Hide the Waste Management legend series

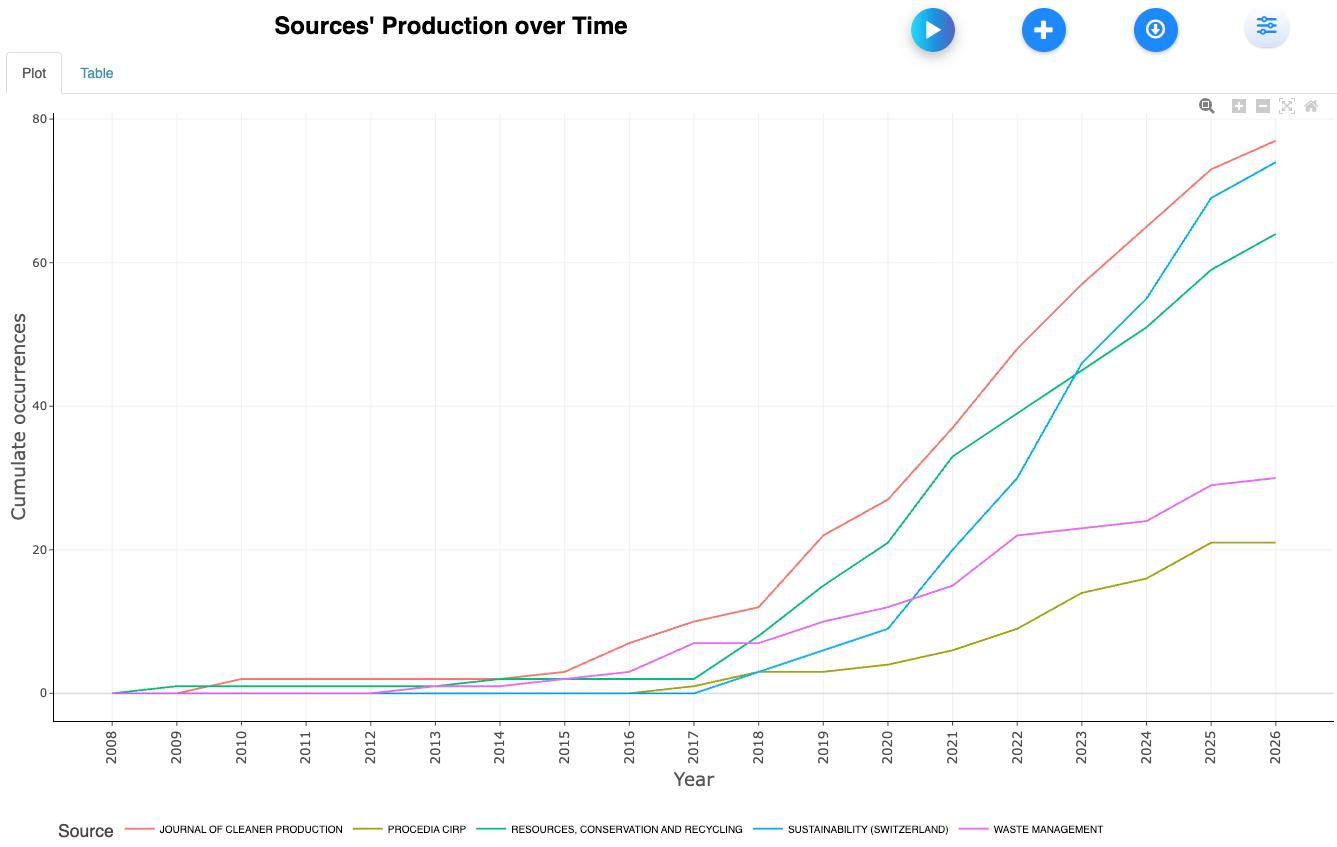click(x=1048, y=829)
